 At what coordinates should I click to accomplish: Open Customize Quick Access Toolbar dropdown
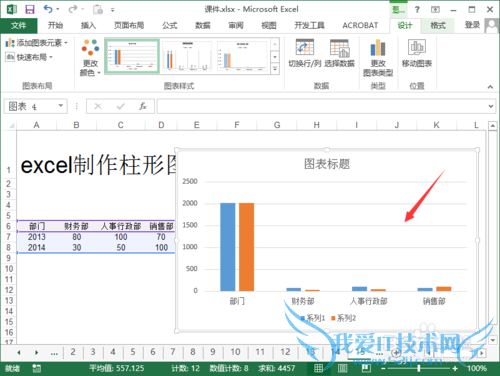[113, 10]
